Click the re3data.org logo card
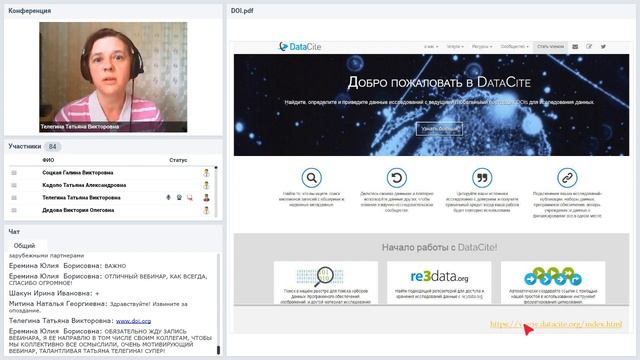 pyautogui.click(x=439, y=277)
